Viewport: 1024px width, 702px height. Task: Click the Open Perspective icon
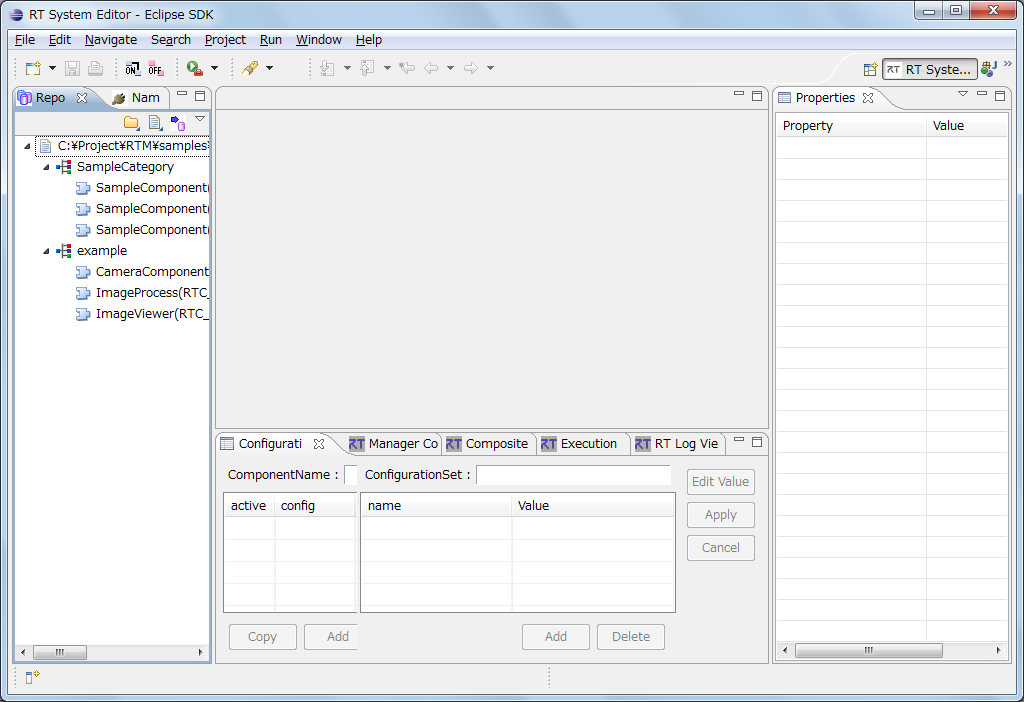pyautogui.click(x=870, y=69)
